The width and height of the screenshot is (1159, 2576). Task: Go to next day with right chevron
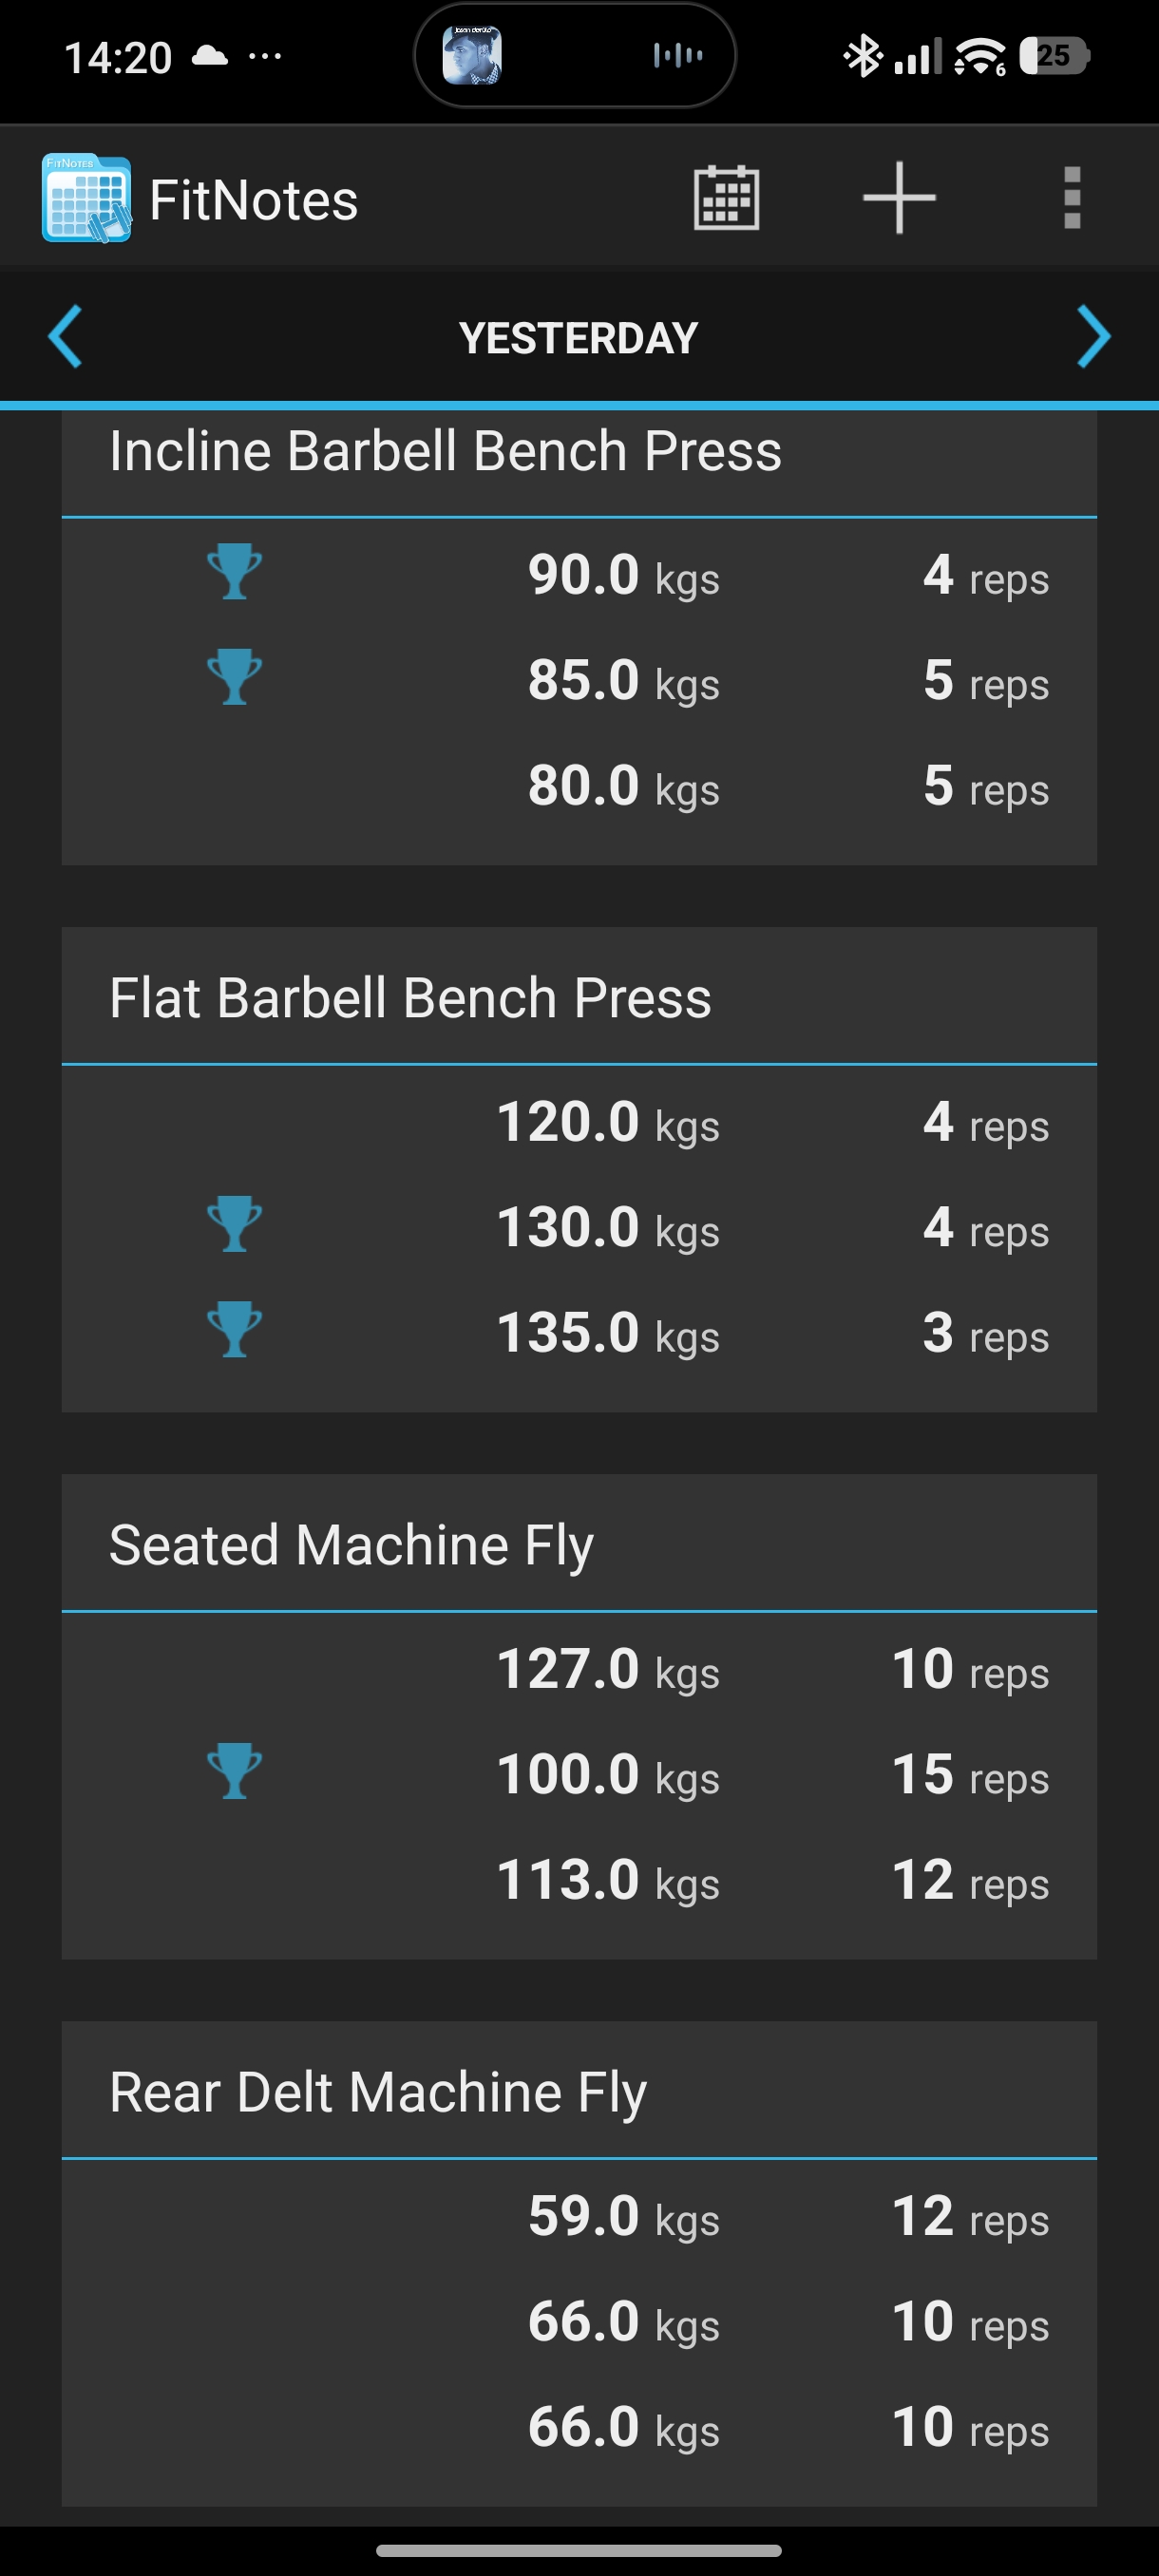1093,337
